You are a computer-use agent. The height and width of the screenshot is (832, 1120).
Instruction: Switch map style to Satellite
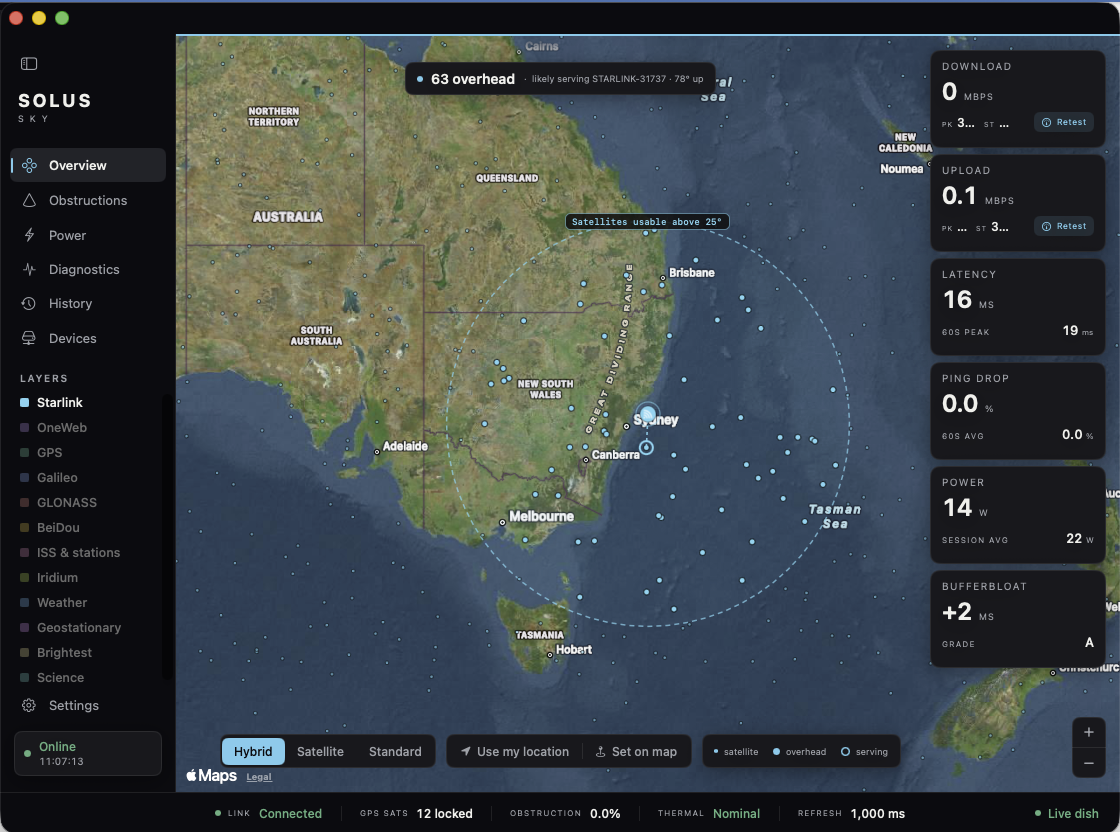[320, 751]
